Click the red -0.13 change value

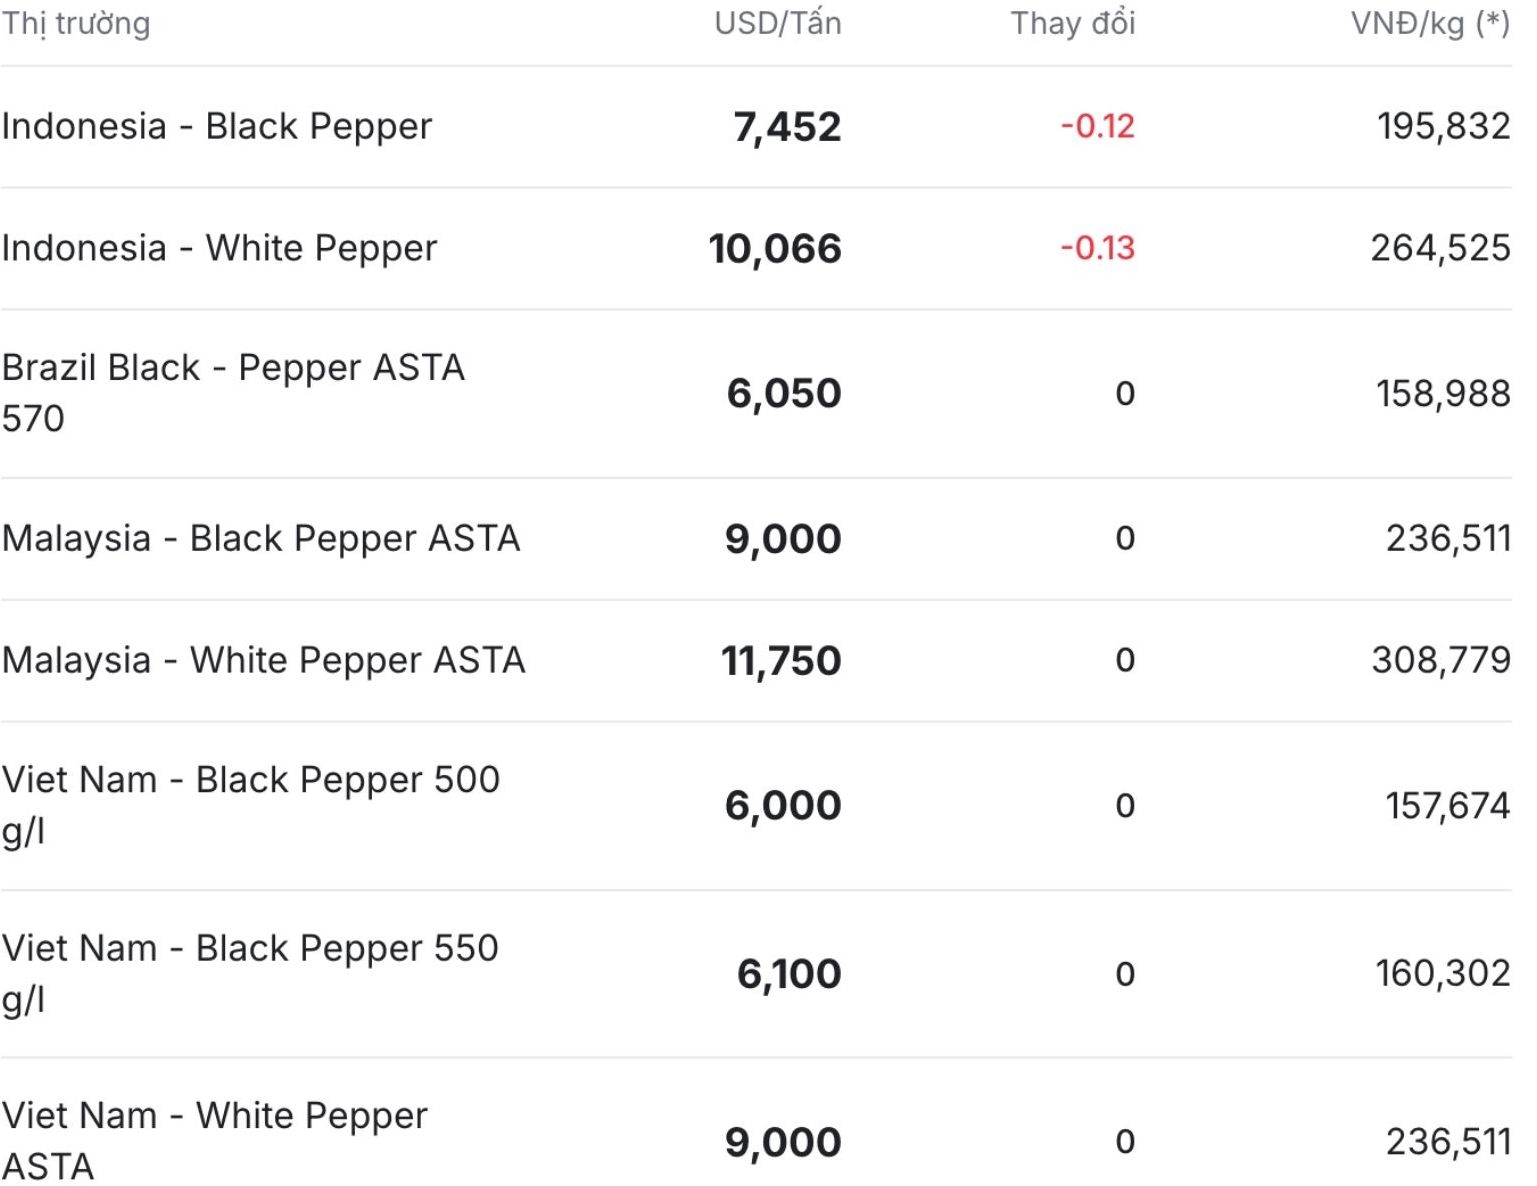tap(1097, 248)
